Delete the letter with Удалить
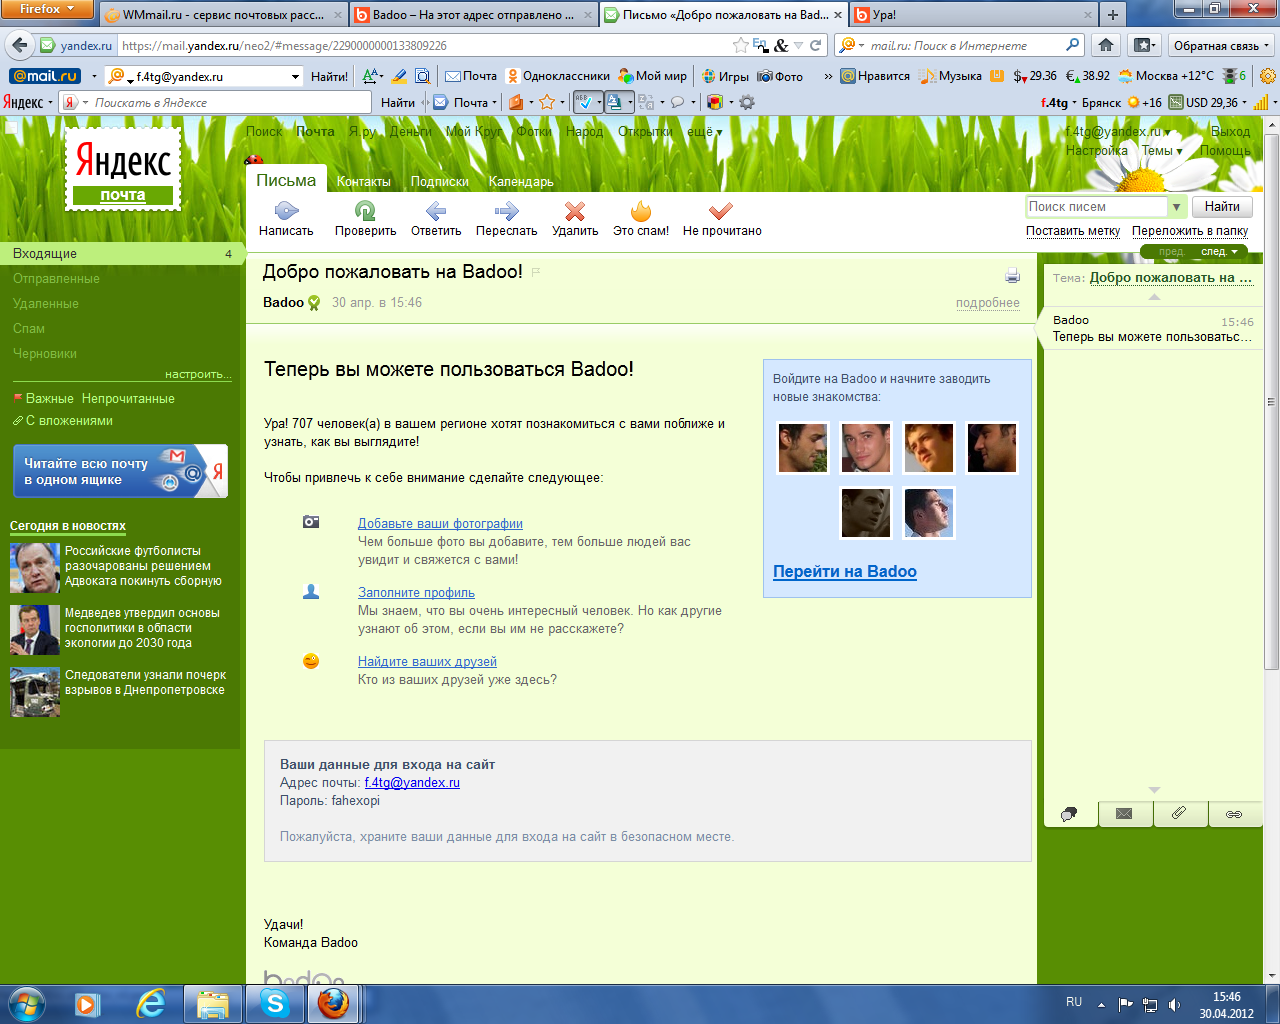Viewport: 1280px width, 1024px height. 575,211
